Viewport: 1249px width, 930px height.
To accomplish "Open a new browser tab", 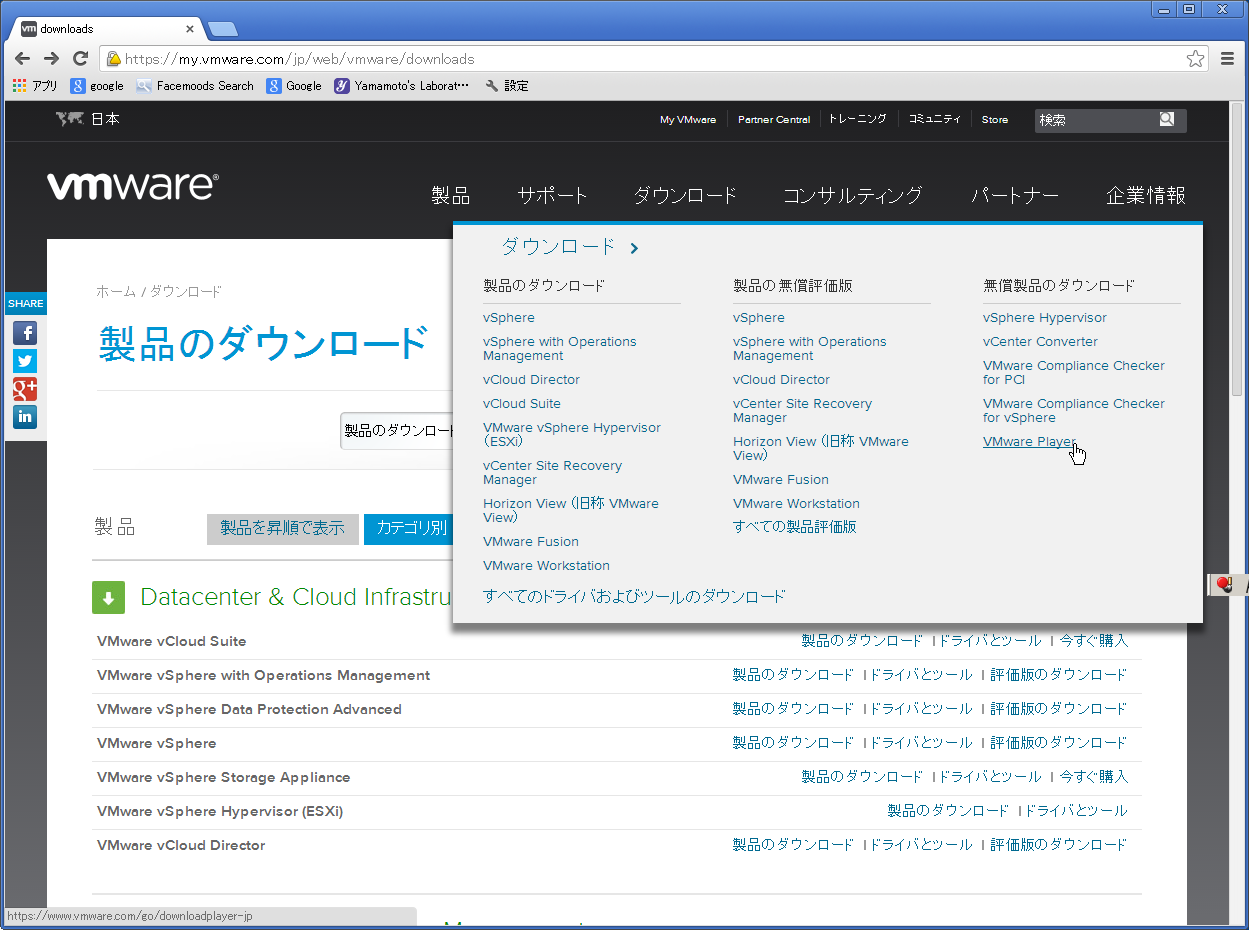I will click(221, 28).
